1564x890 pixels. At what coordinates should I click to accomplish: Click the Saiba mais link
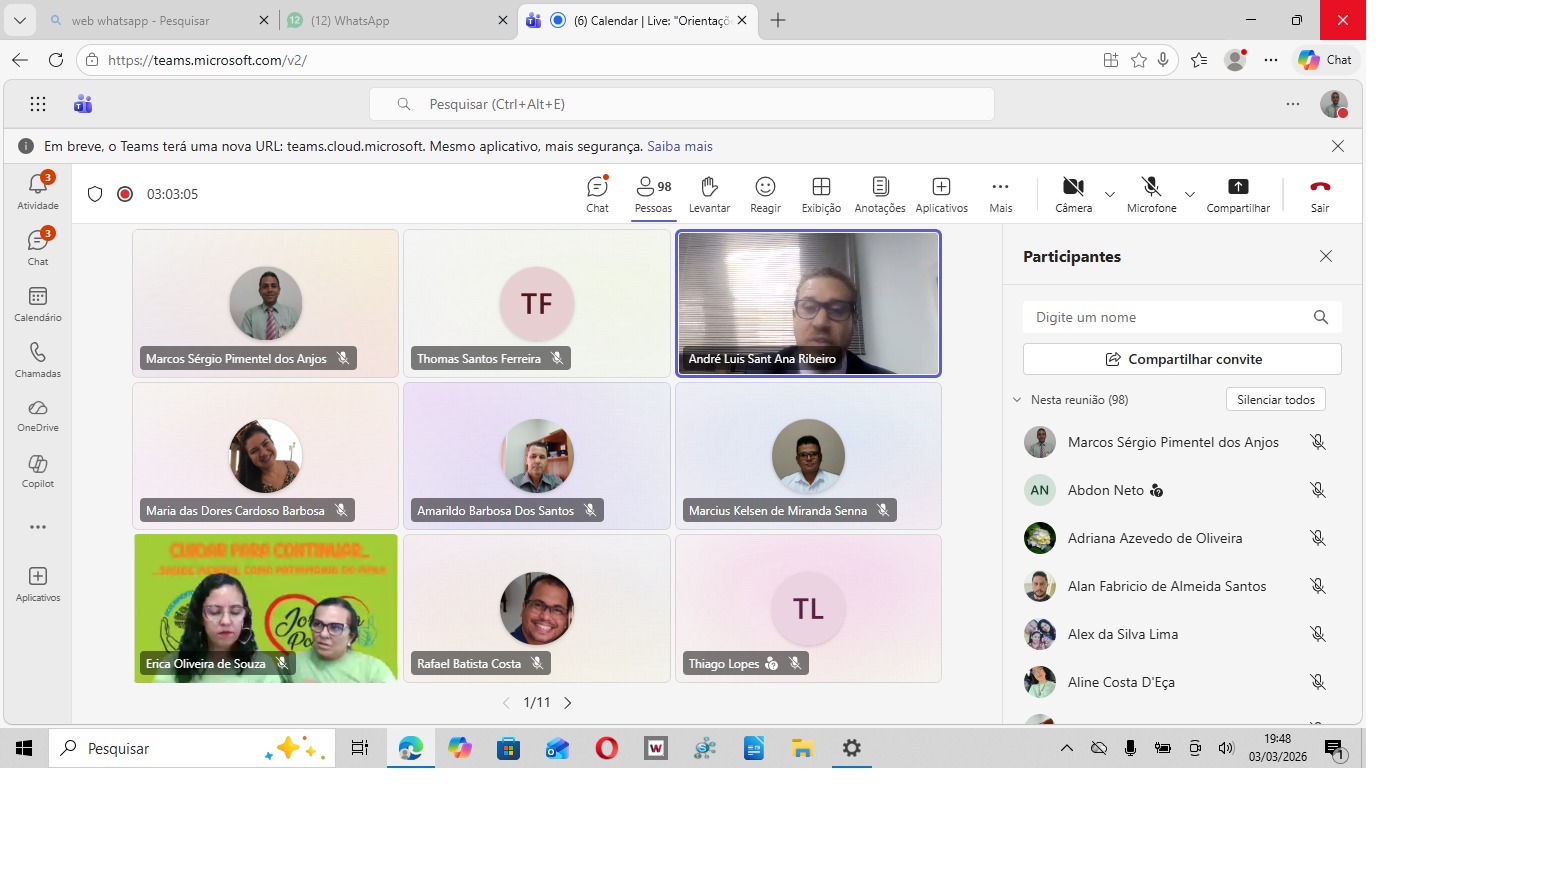680,146
